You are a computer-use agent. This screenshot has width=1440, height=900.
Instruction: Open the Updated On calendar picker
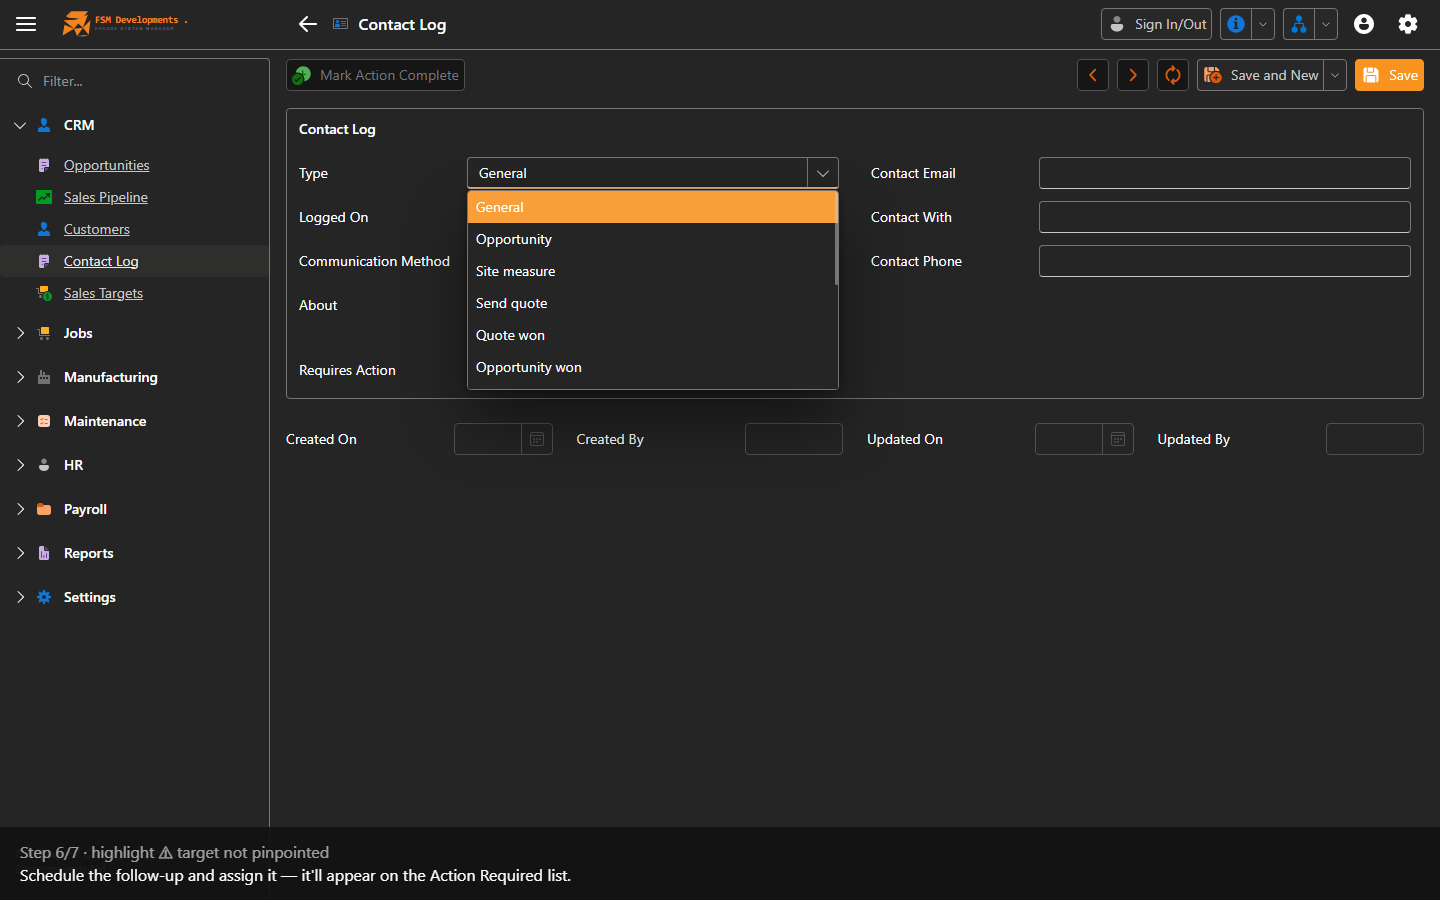[x=1118, y=439]
